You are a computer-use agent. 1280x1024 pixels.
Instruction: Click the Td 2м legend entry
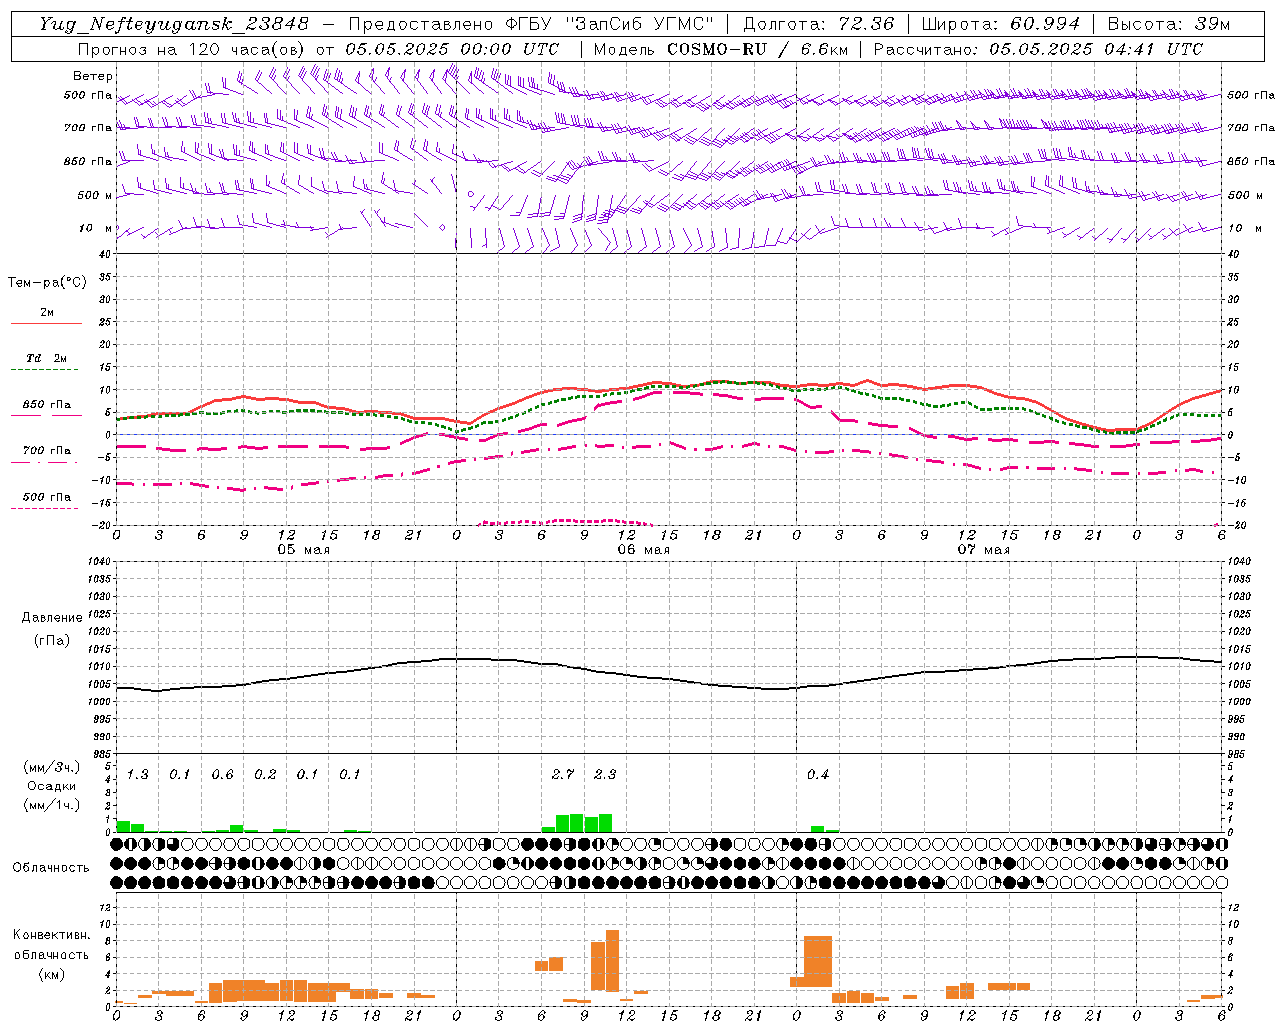[46, 358]
